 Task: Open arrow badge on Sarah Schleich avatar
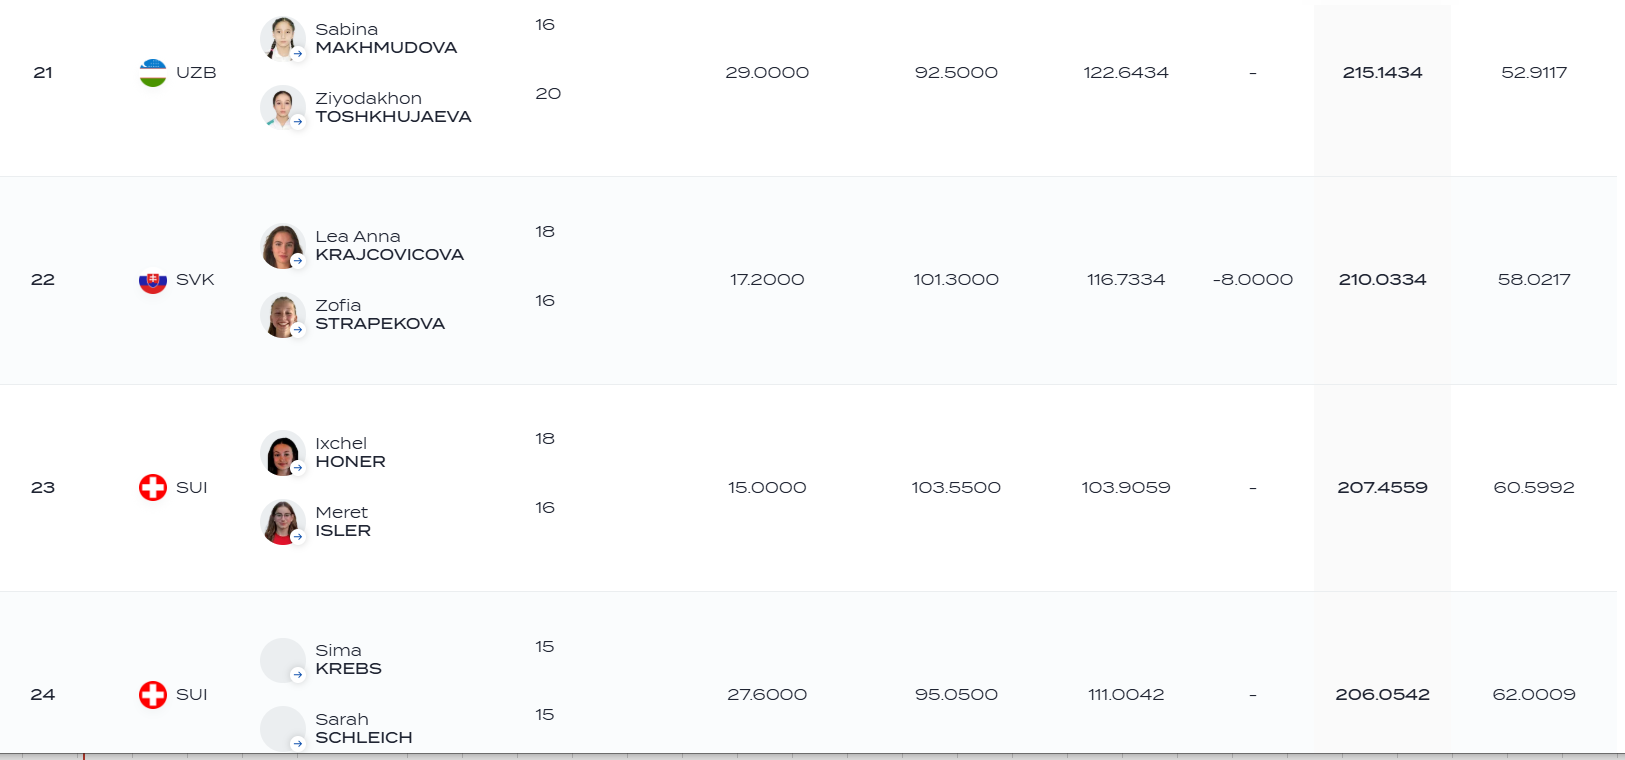click(298, 743)
